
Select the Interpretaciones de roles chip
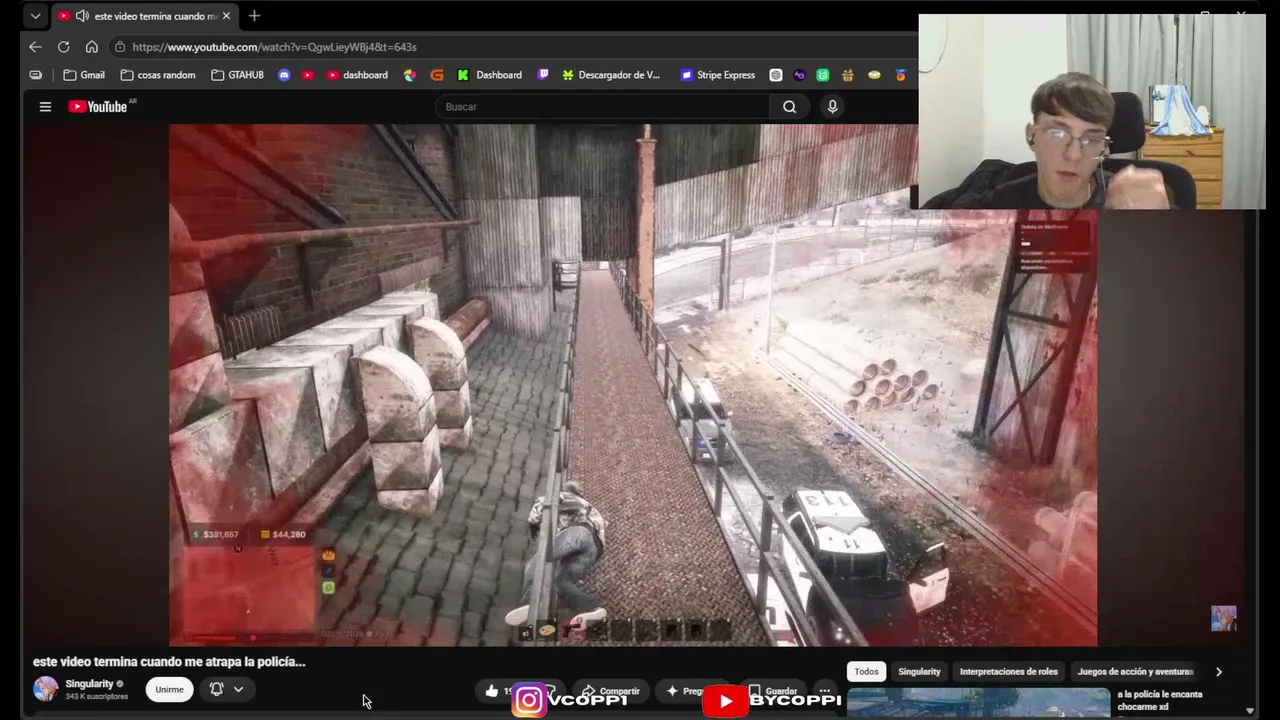1008,672
